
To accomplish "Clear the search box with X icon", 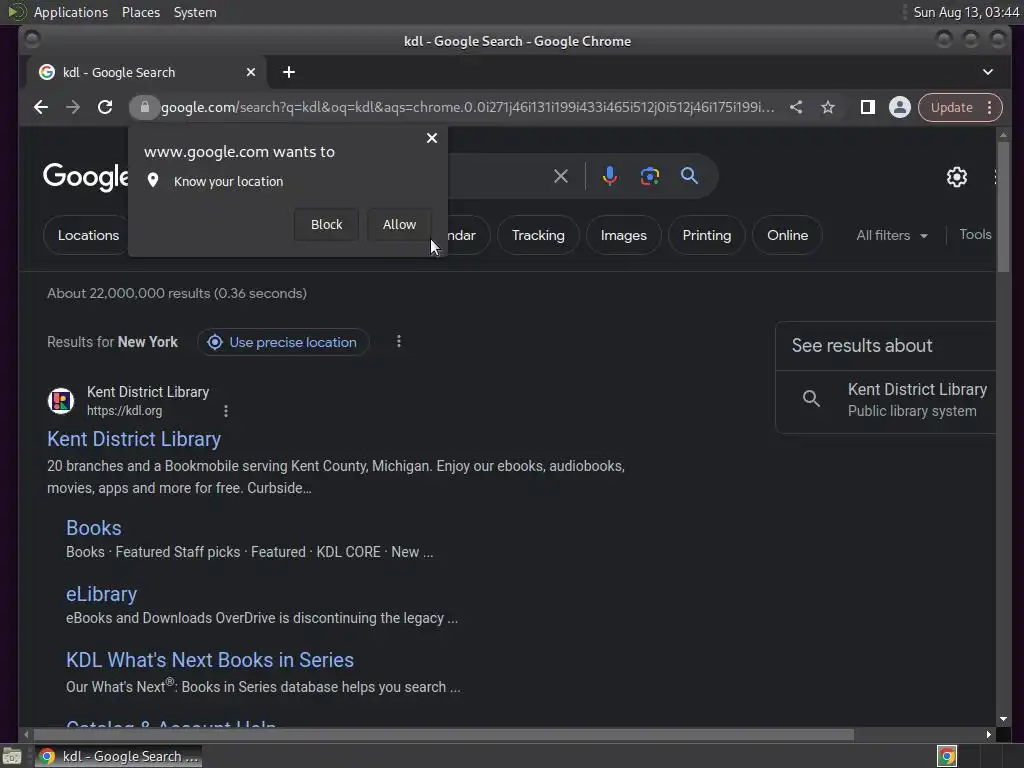I will pos(560,176).
